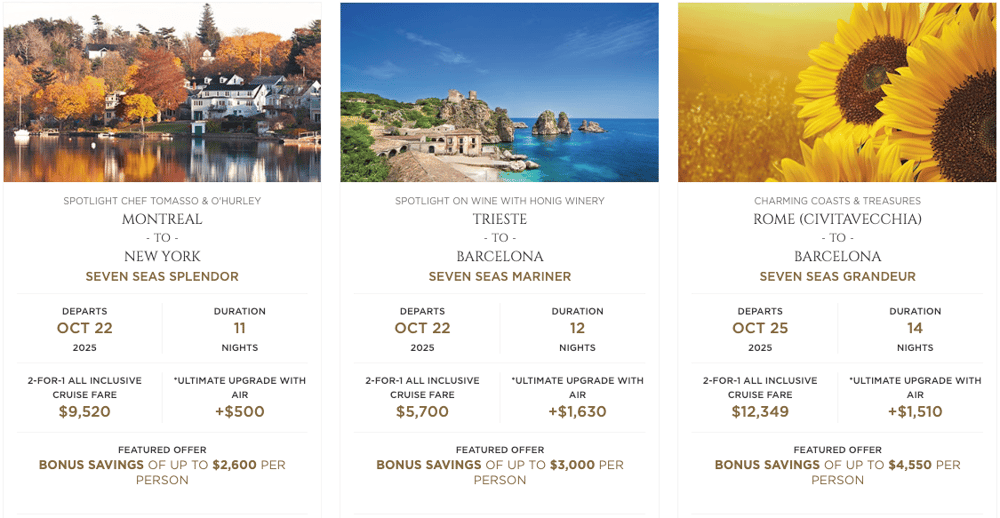Open the Trieste to Barcelona itinerary
The height and width of the screenshot is (518, 1000).
click(500, 238)
